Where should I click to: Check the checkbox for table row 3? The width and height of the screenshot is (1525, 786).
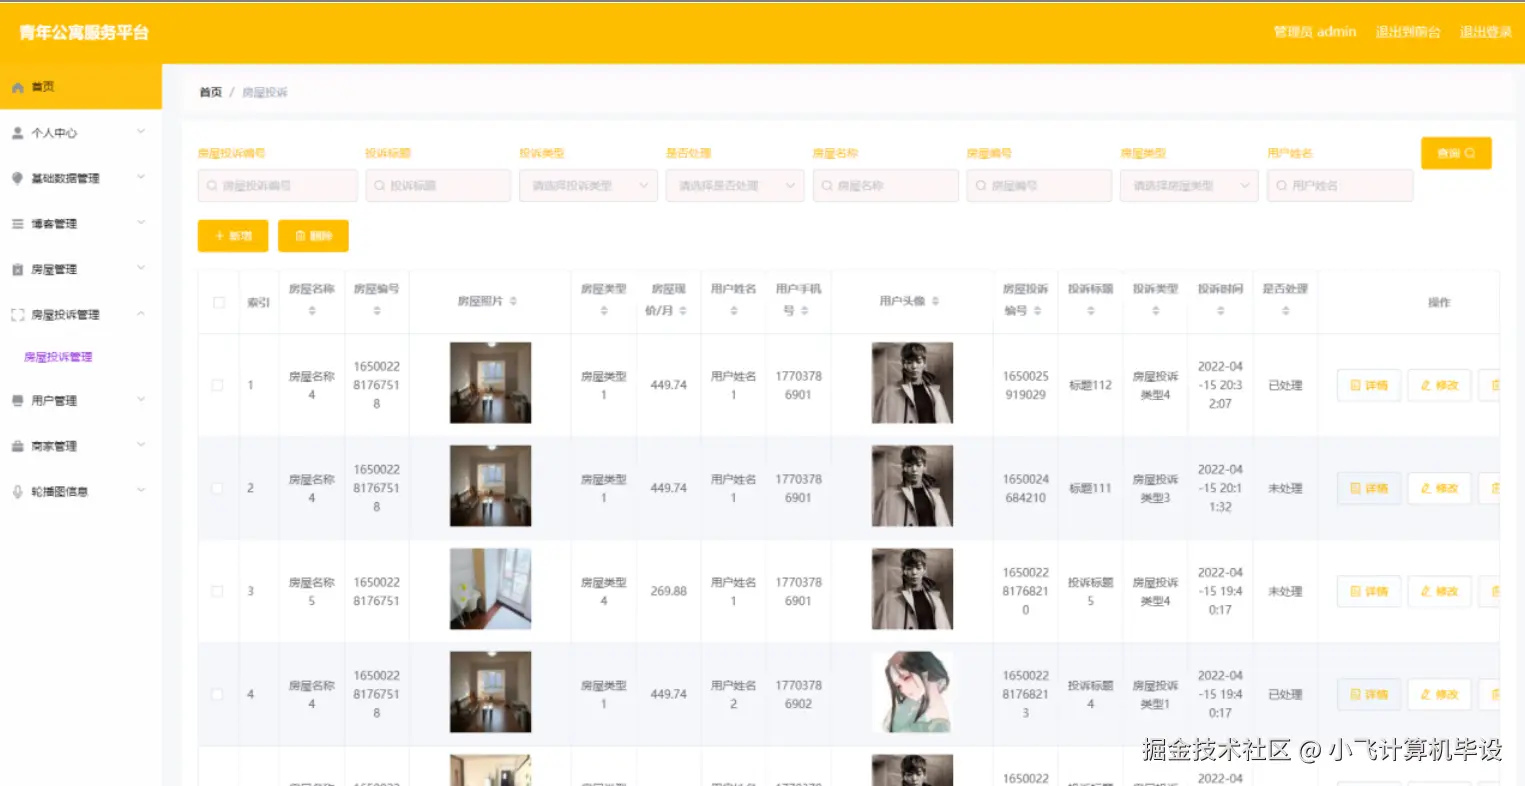pyautogui.click(x=217, y=591)
